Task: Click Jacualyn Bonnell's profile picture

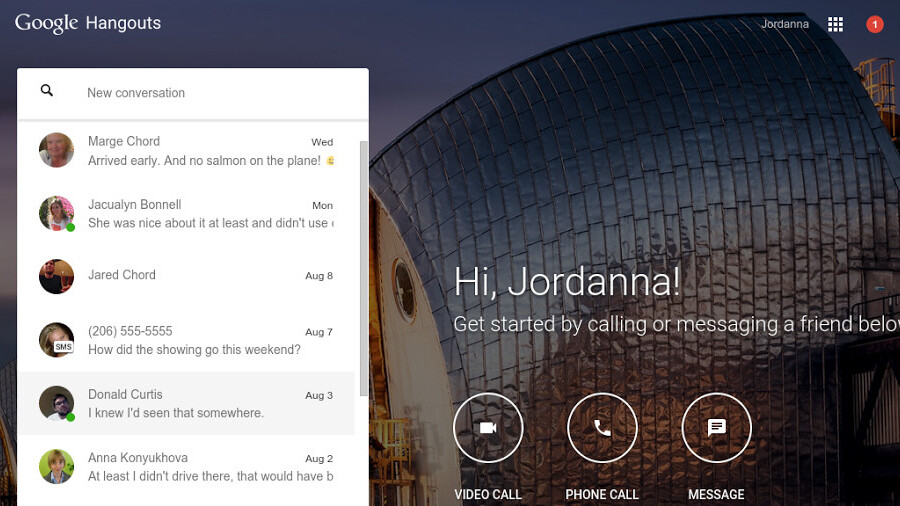Action: [x=56, y=213]
